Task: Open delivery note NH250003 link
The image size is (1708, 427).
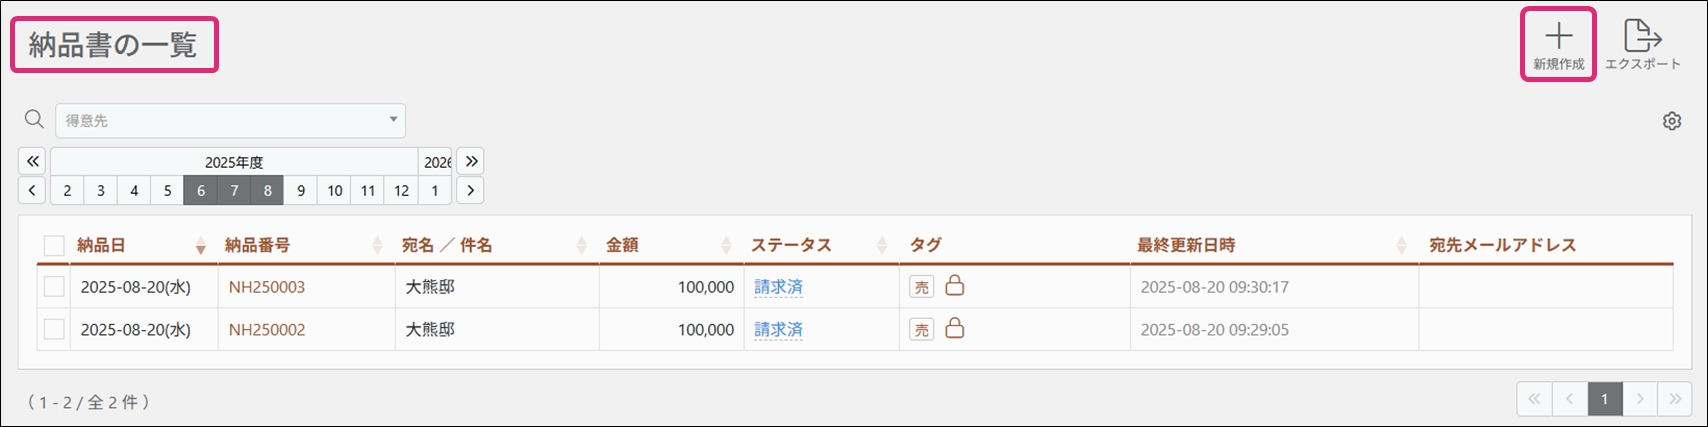Action: 267,287
